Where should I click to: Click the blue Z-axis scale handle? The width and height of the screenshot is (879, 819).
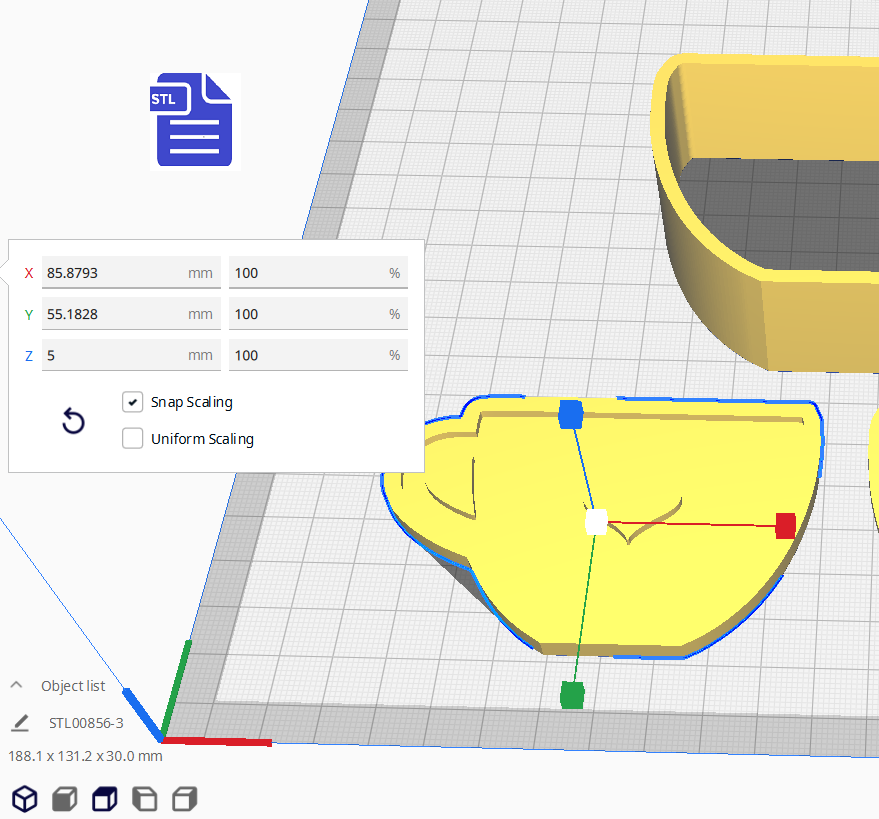coord(570,414)
